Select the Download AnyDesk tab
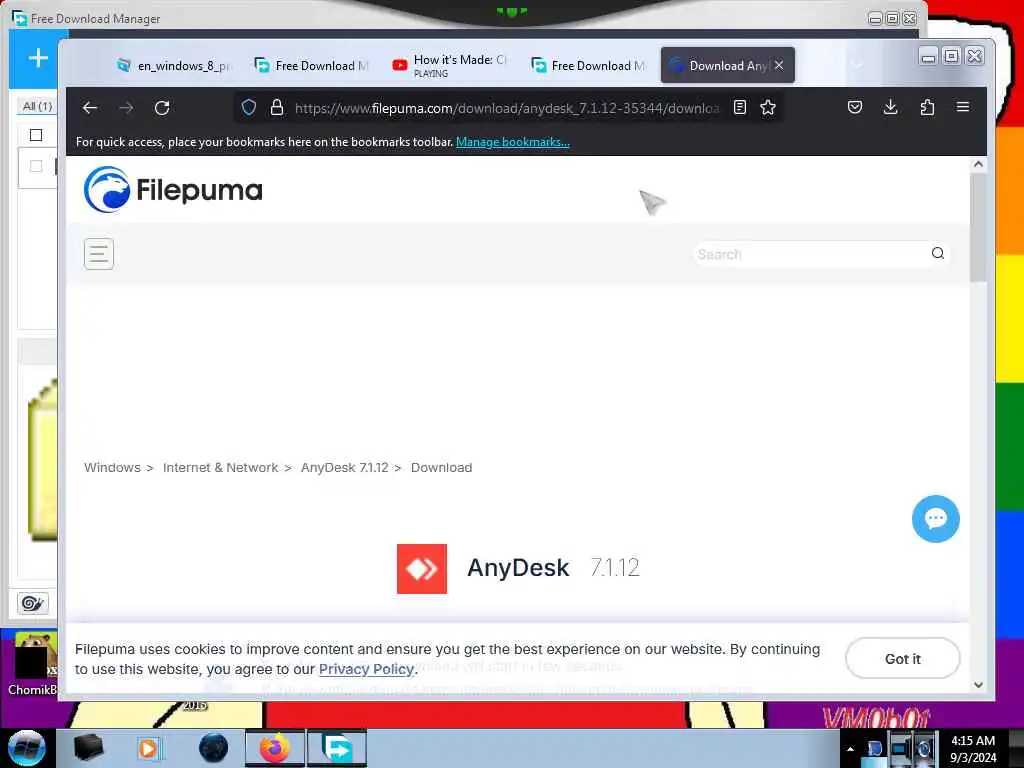The width and height of the screenshot is (1024, 768). click(718, 65)
